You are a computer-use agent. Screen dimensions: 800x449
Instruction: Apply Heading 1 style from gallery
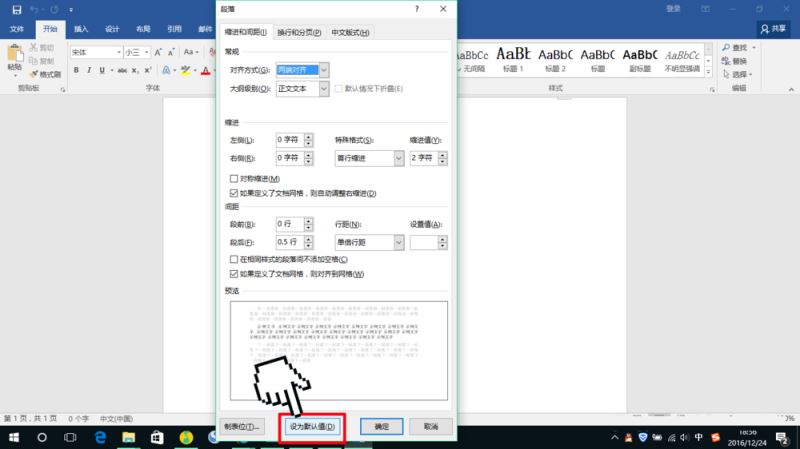[513, 59]
